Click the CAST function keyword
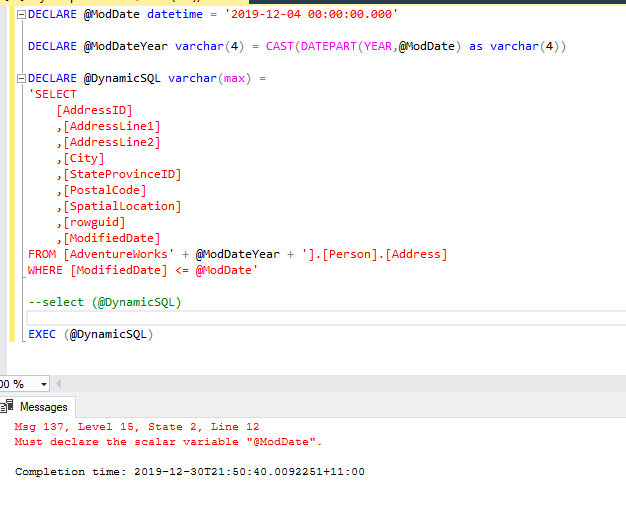 coord(279,46)
